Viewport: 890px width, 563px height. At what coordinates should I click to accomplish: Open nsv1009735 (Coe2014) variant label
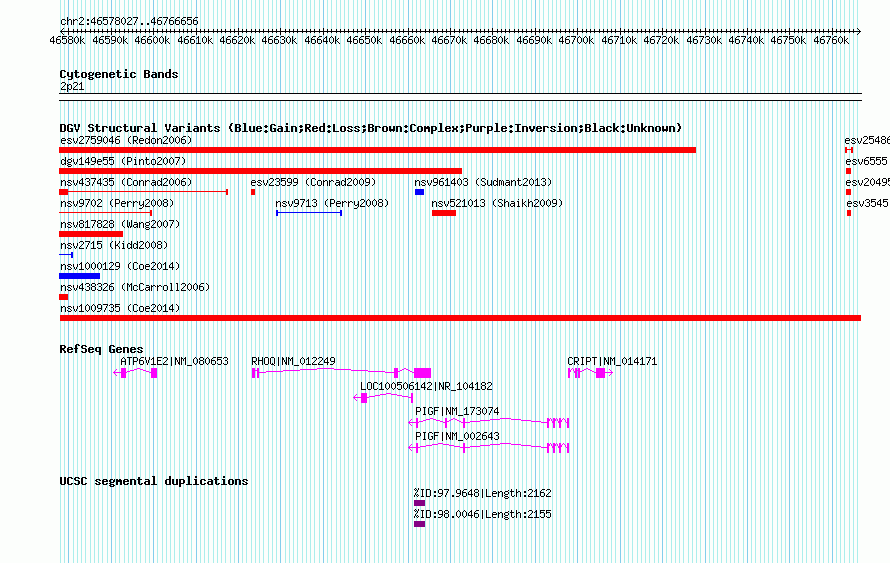pos(120,308)
